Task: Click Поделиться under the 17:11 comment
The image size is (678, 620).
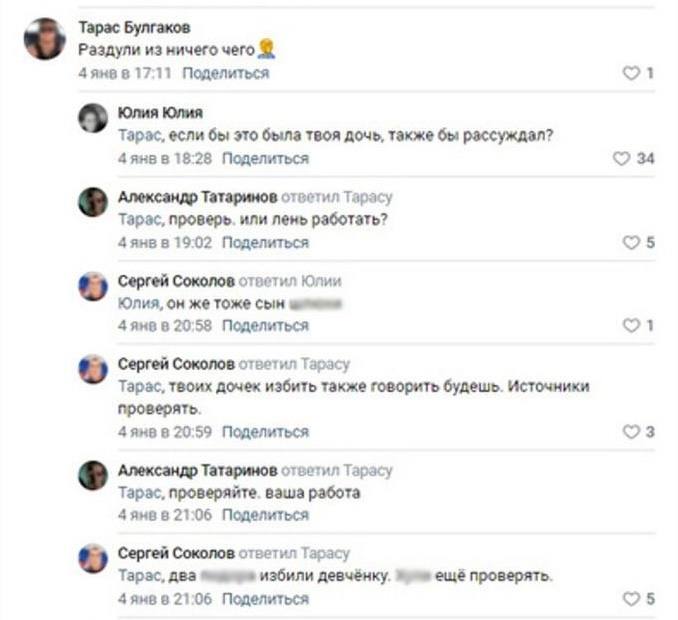Action: pyautogui.click(x=226, y=73)
